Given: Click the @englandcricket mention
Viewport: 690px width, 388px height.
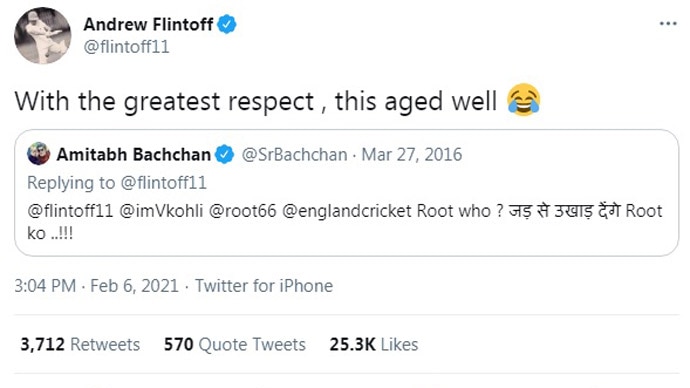Looking at the screenshot, I should click(x=346, y=211).
